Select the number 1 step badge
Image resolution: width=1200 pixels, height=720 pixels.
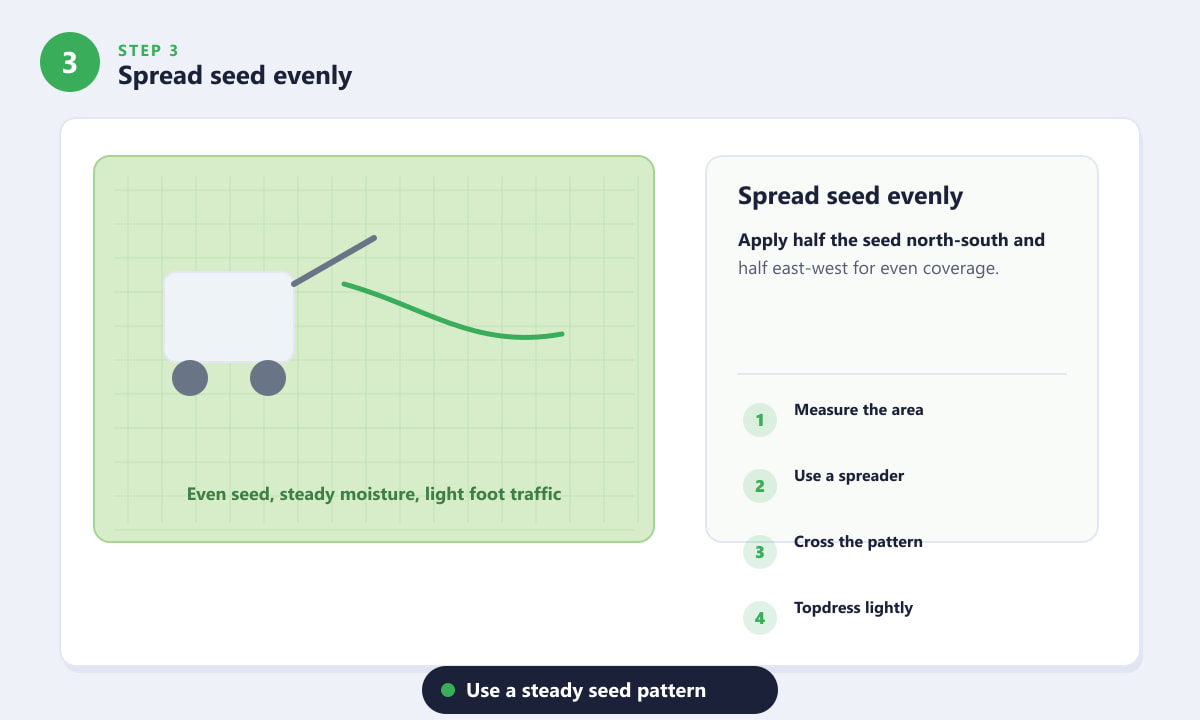click(760, 420)
